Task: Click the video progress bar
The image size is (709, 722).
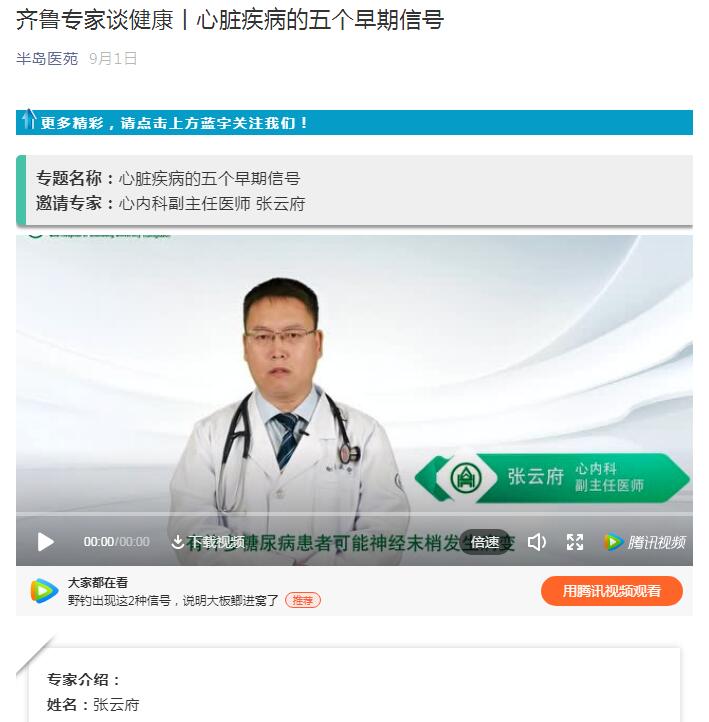Action: [x=354, y=514]
